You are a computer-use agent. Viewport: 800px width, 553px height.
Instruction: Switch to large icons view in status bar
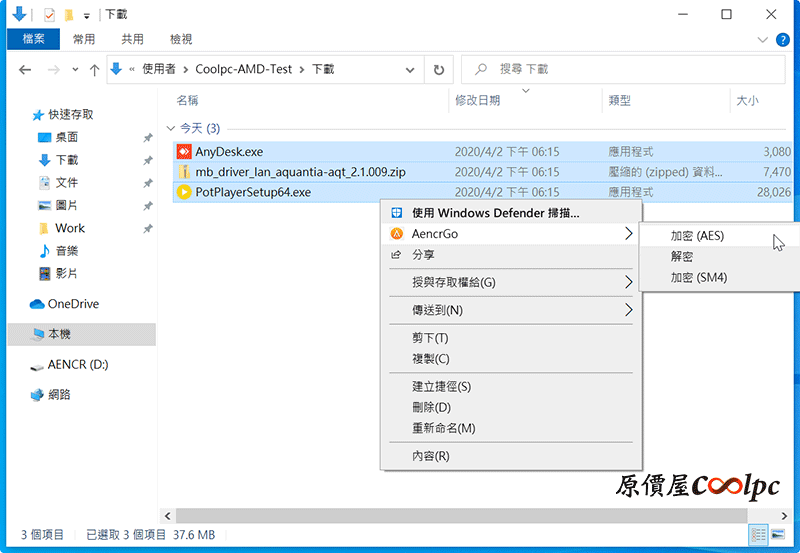click(777, 535)
